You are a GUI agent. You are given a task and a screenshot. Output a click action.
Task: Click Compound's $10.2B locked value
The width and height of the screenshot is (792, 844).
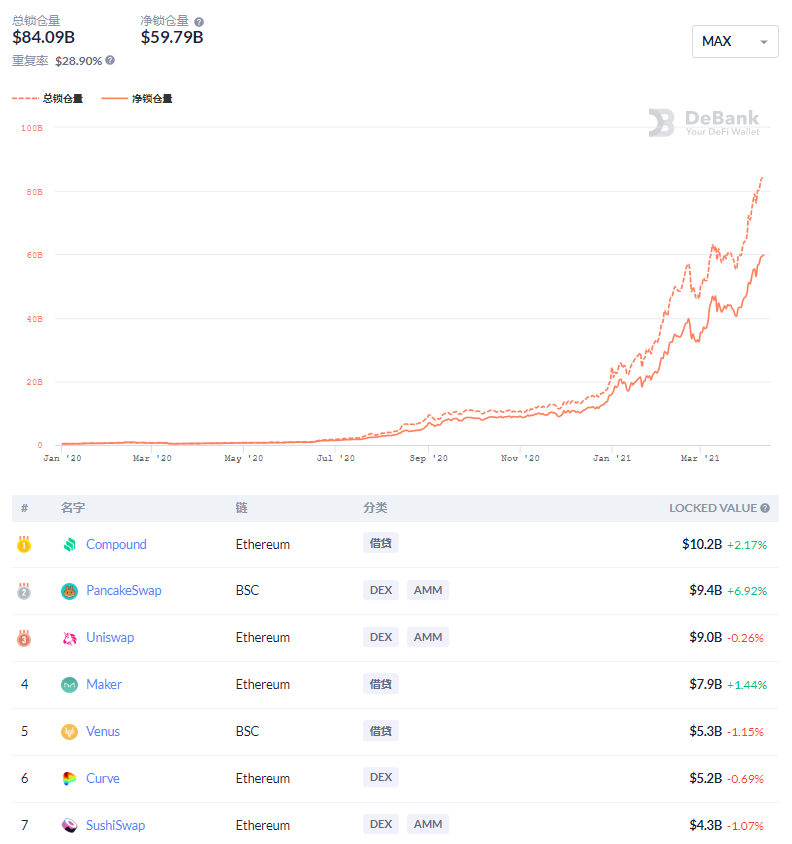(x=702, y=544)
